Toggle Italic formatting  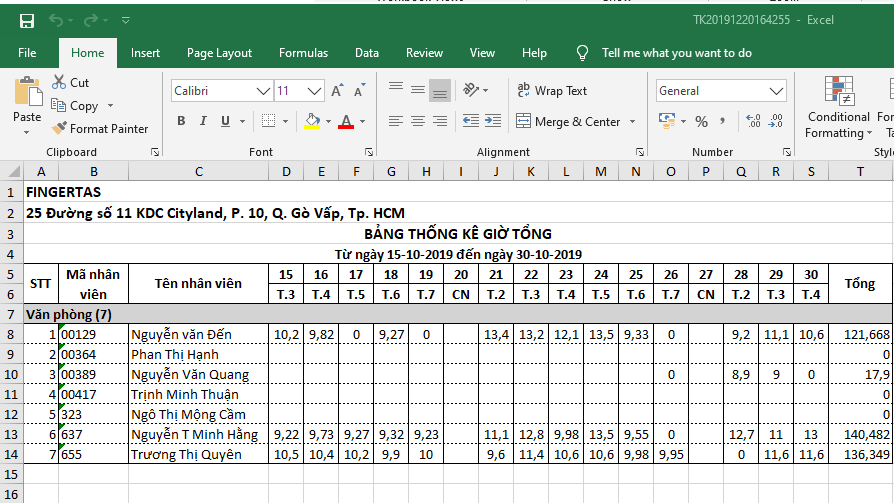204,122
